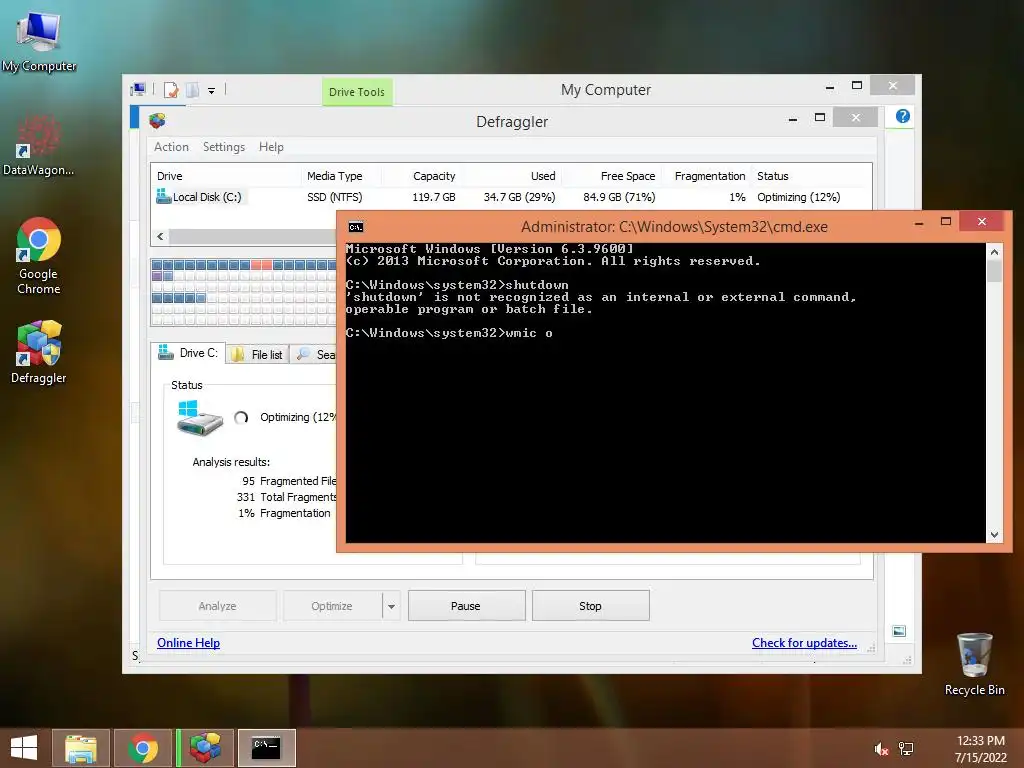The image size is (1024, 768).
Task: Click the "SSD (NTFS)" cell
Action: point(334,197)
